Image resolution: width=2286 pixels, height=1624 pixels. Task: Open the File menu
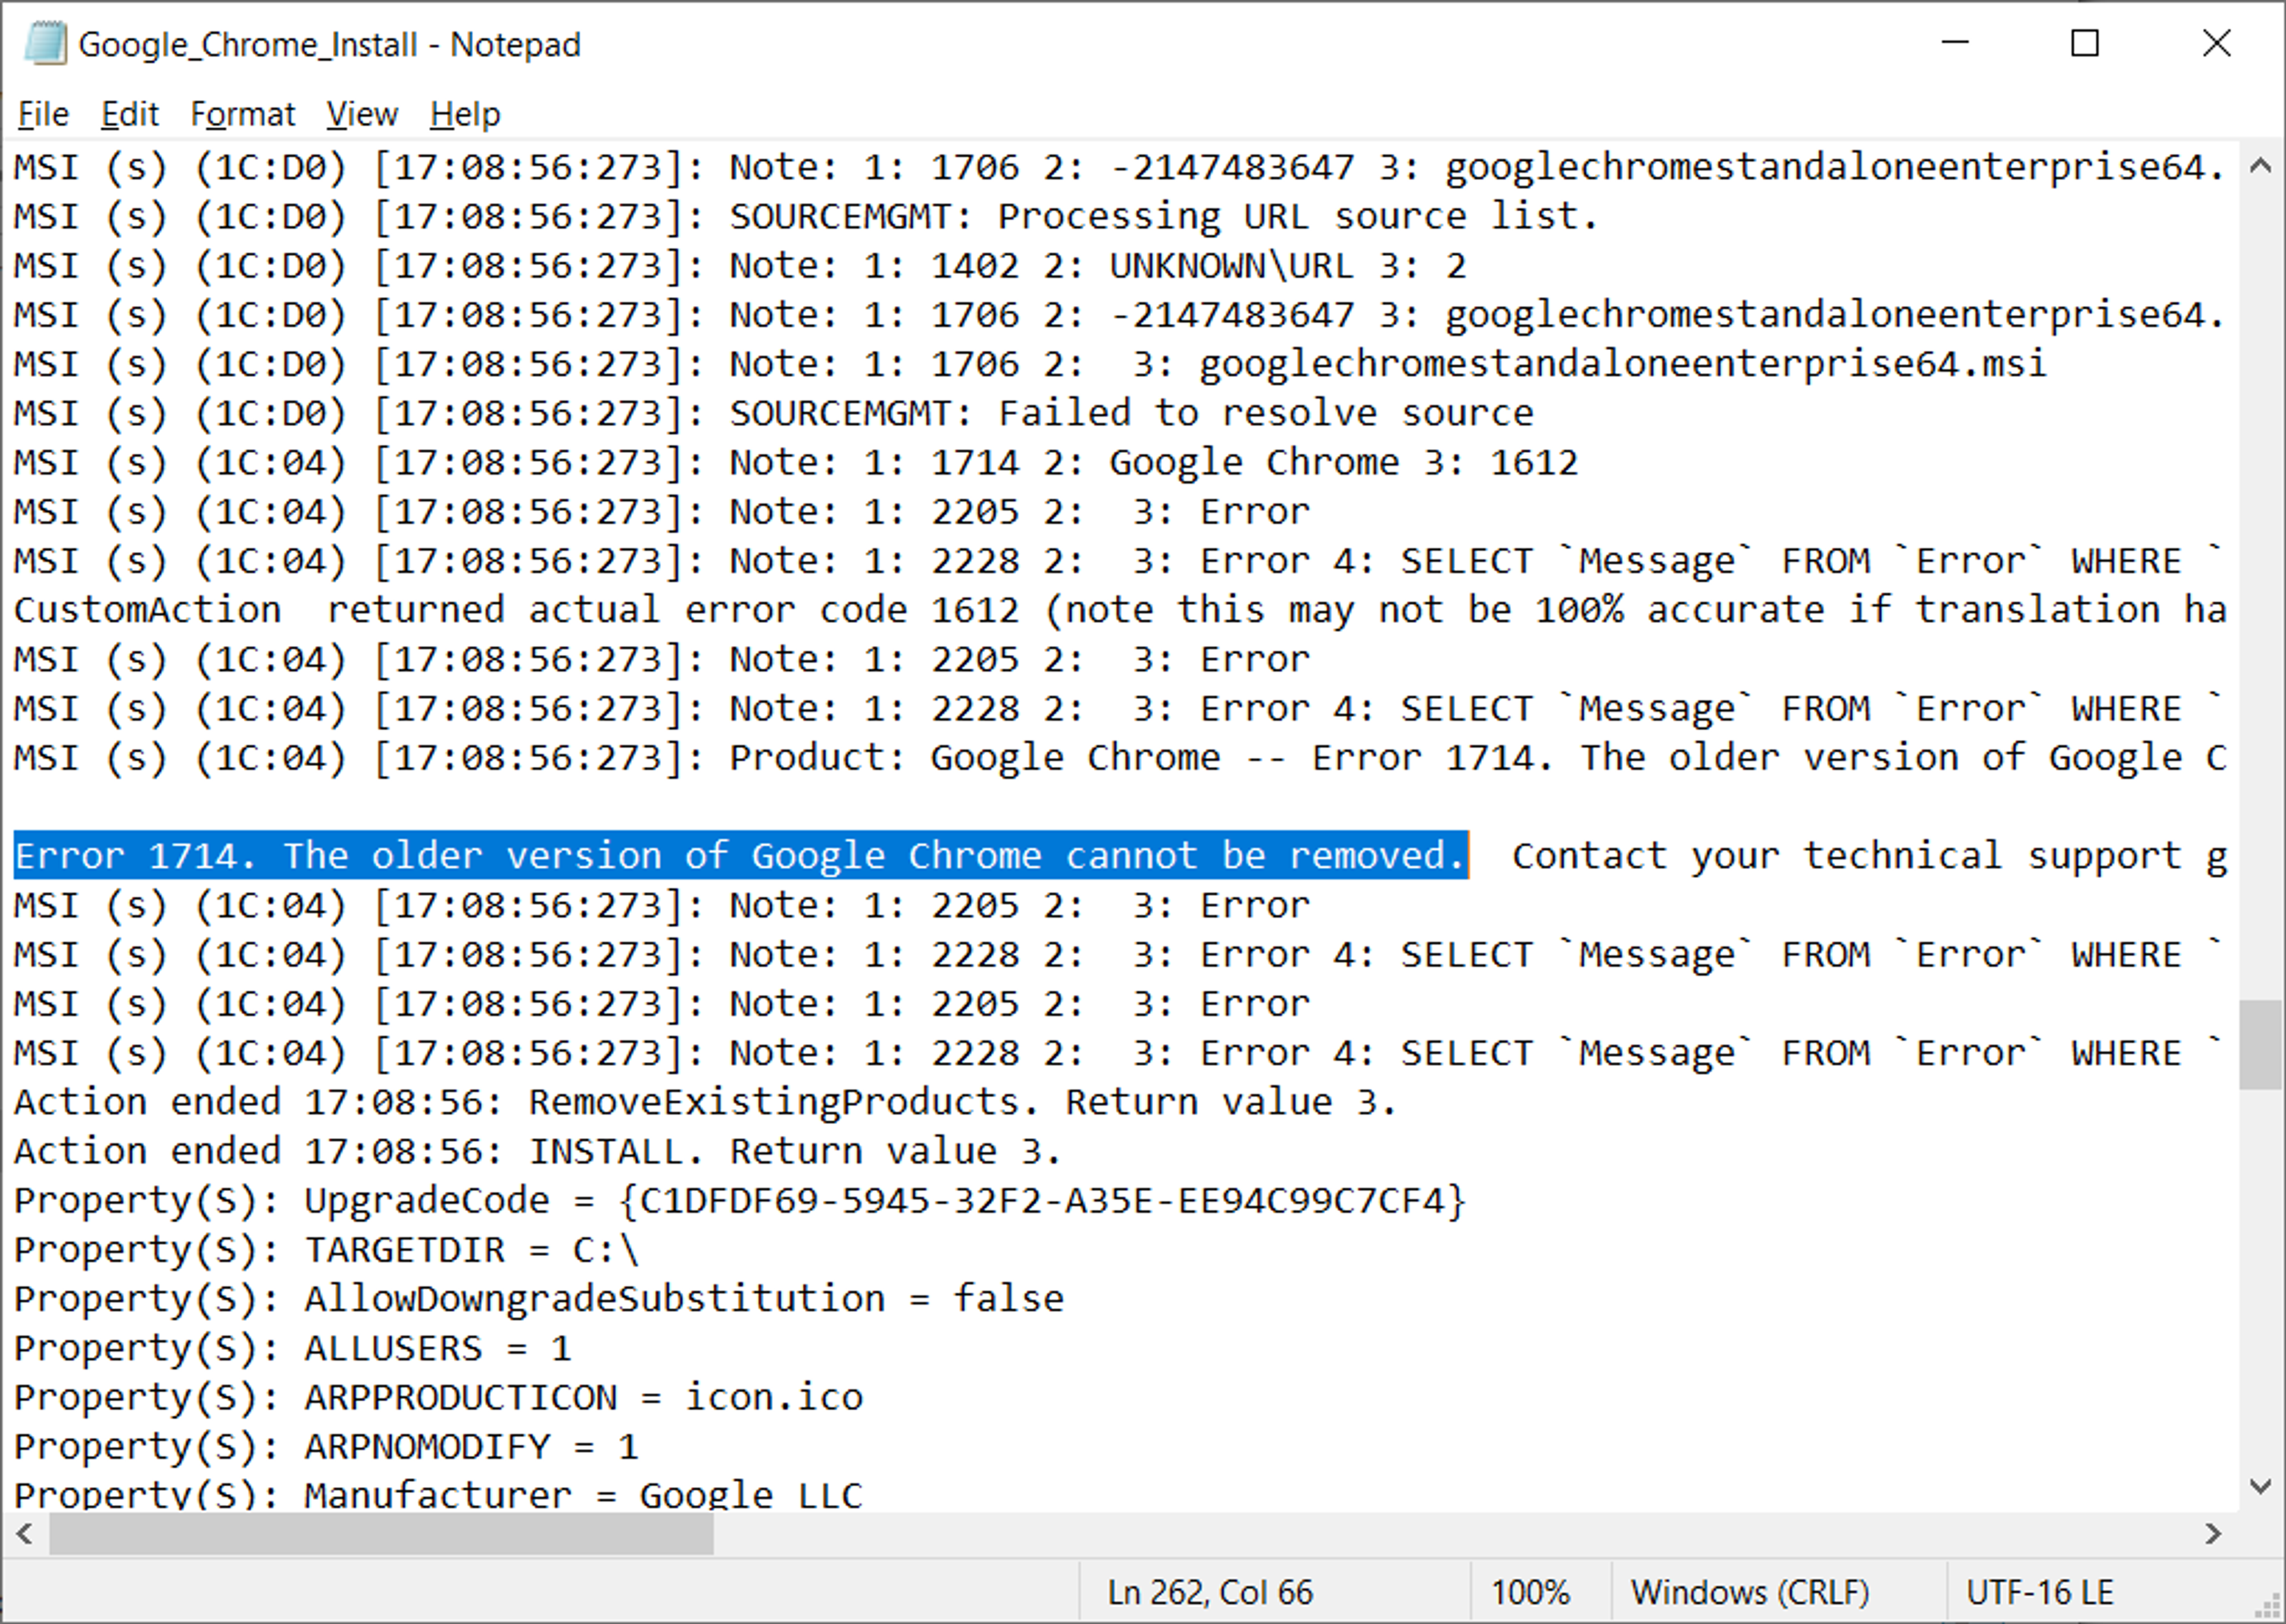point(43,115)
